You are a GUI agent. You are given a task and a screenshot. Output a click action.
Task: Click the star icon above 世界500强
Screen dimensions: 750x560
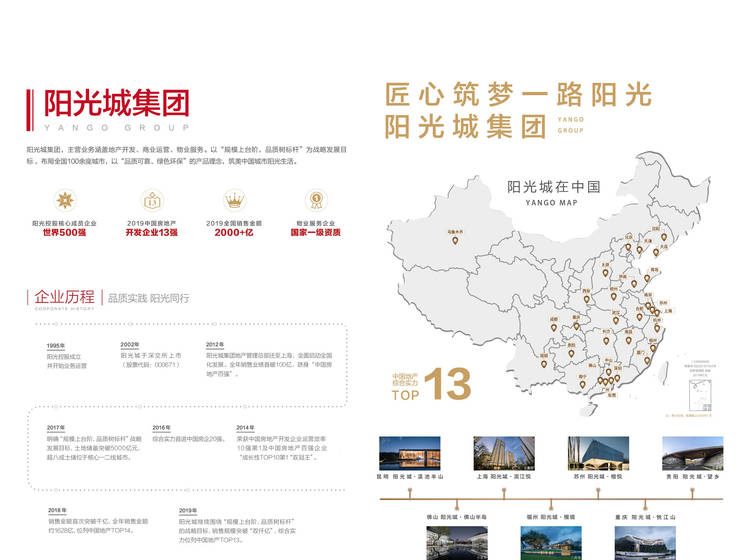pos(65,200)
